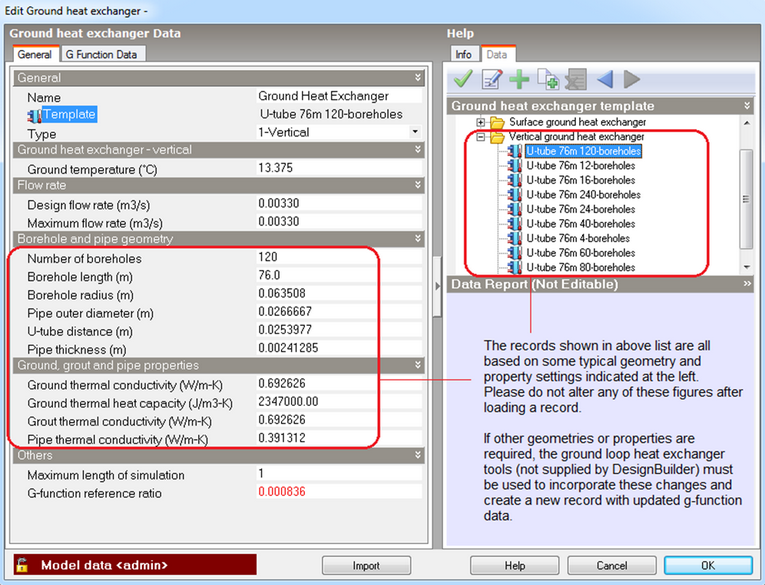Viewport: 765px width, 585px height.
Task: Expand Surface ground heat exchanger folder
Action: 481,122
